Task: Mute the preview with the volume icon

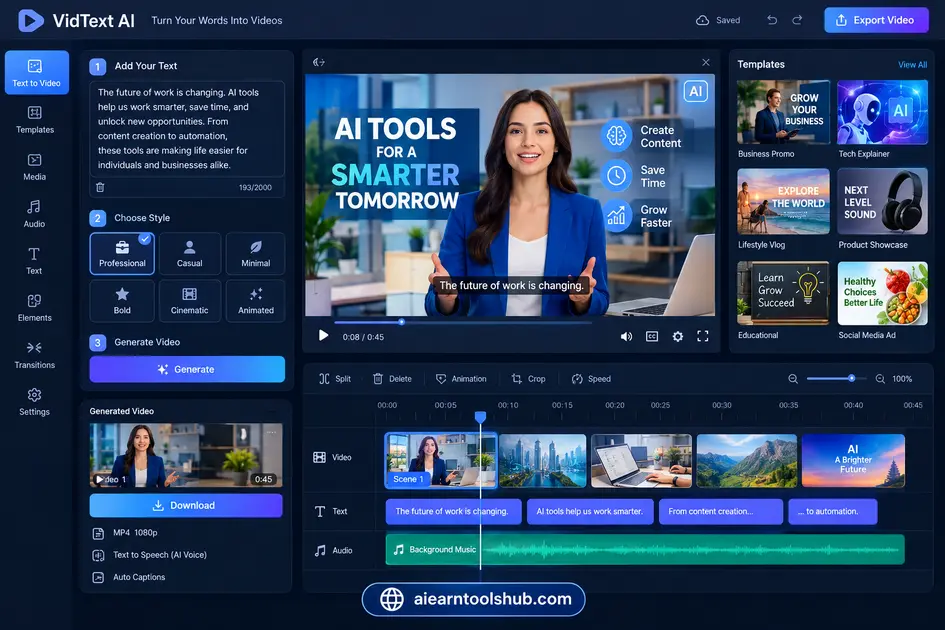Action: click(x=626, y=336)
